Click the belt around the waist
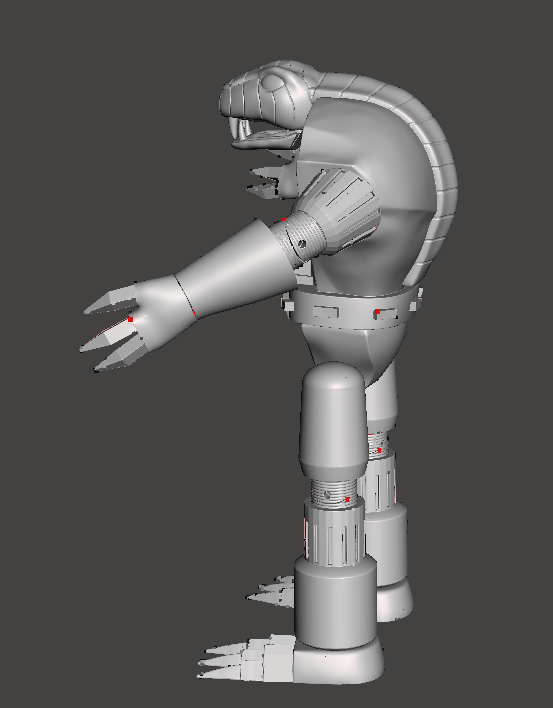 352,309
